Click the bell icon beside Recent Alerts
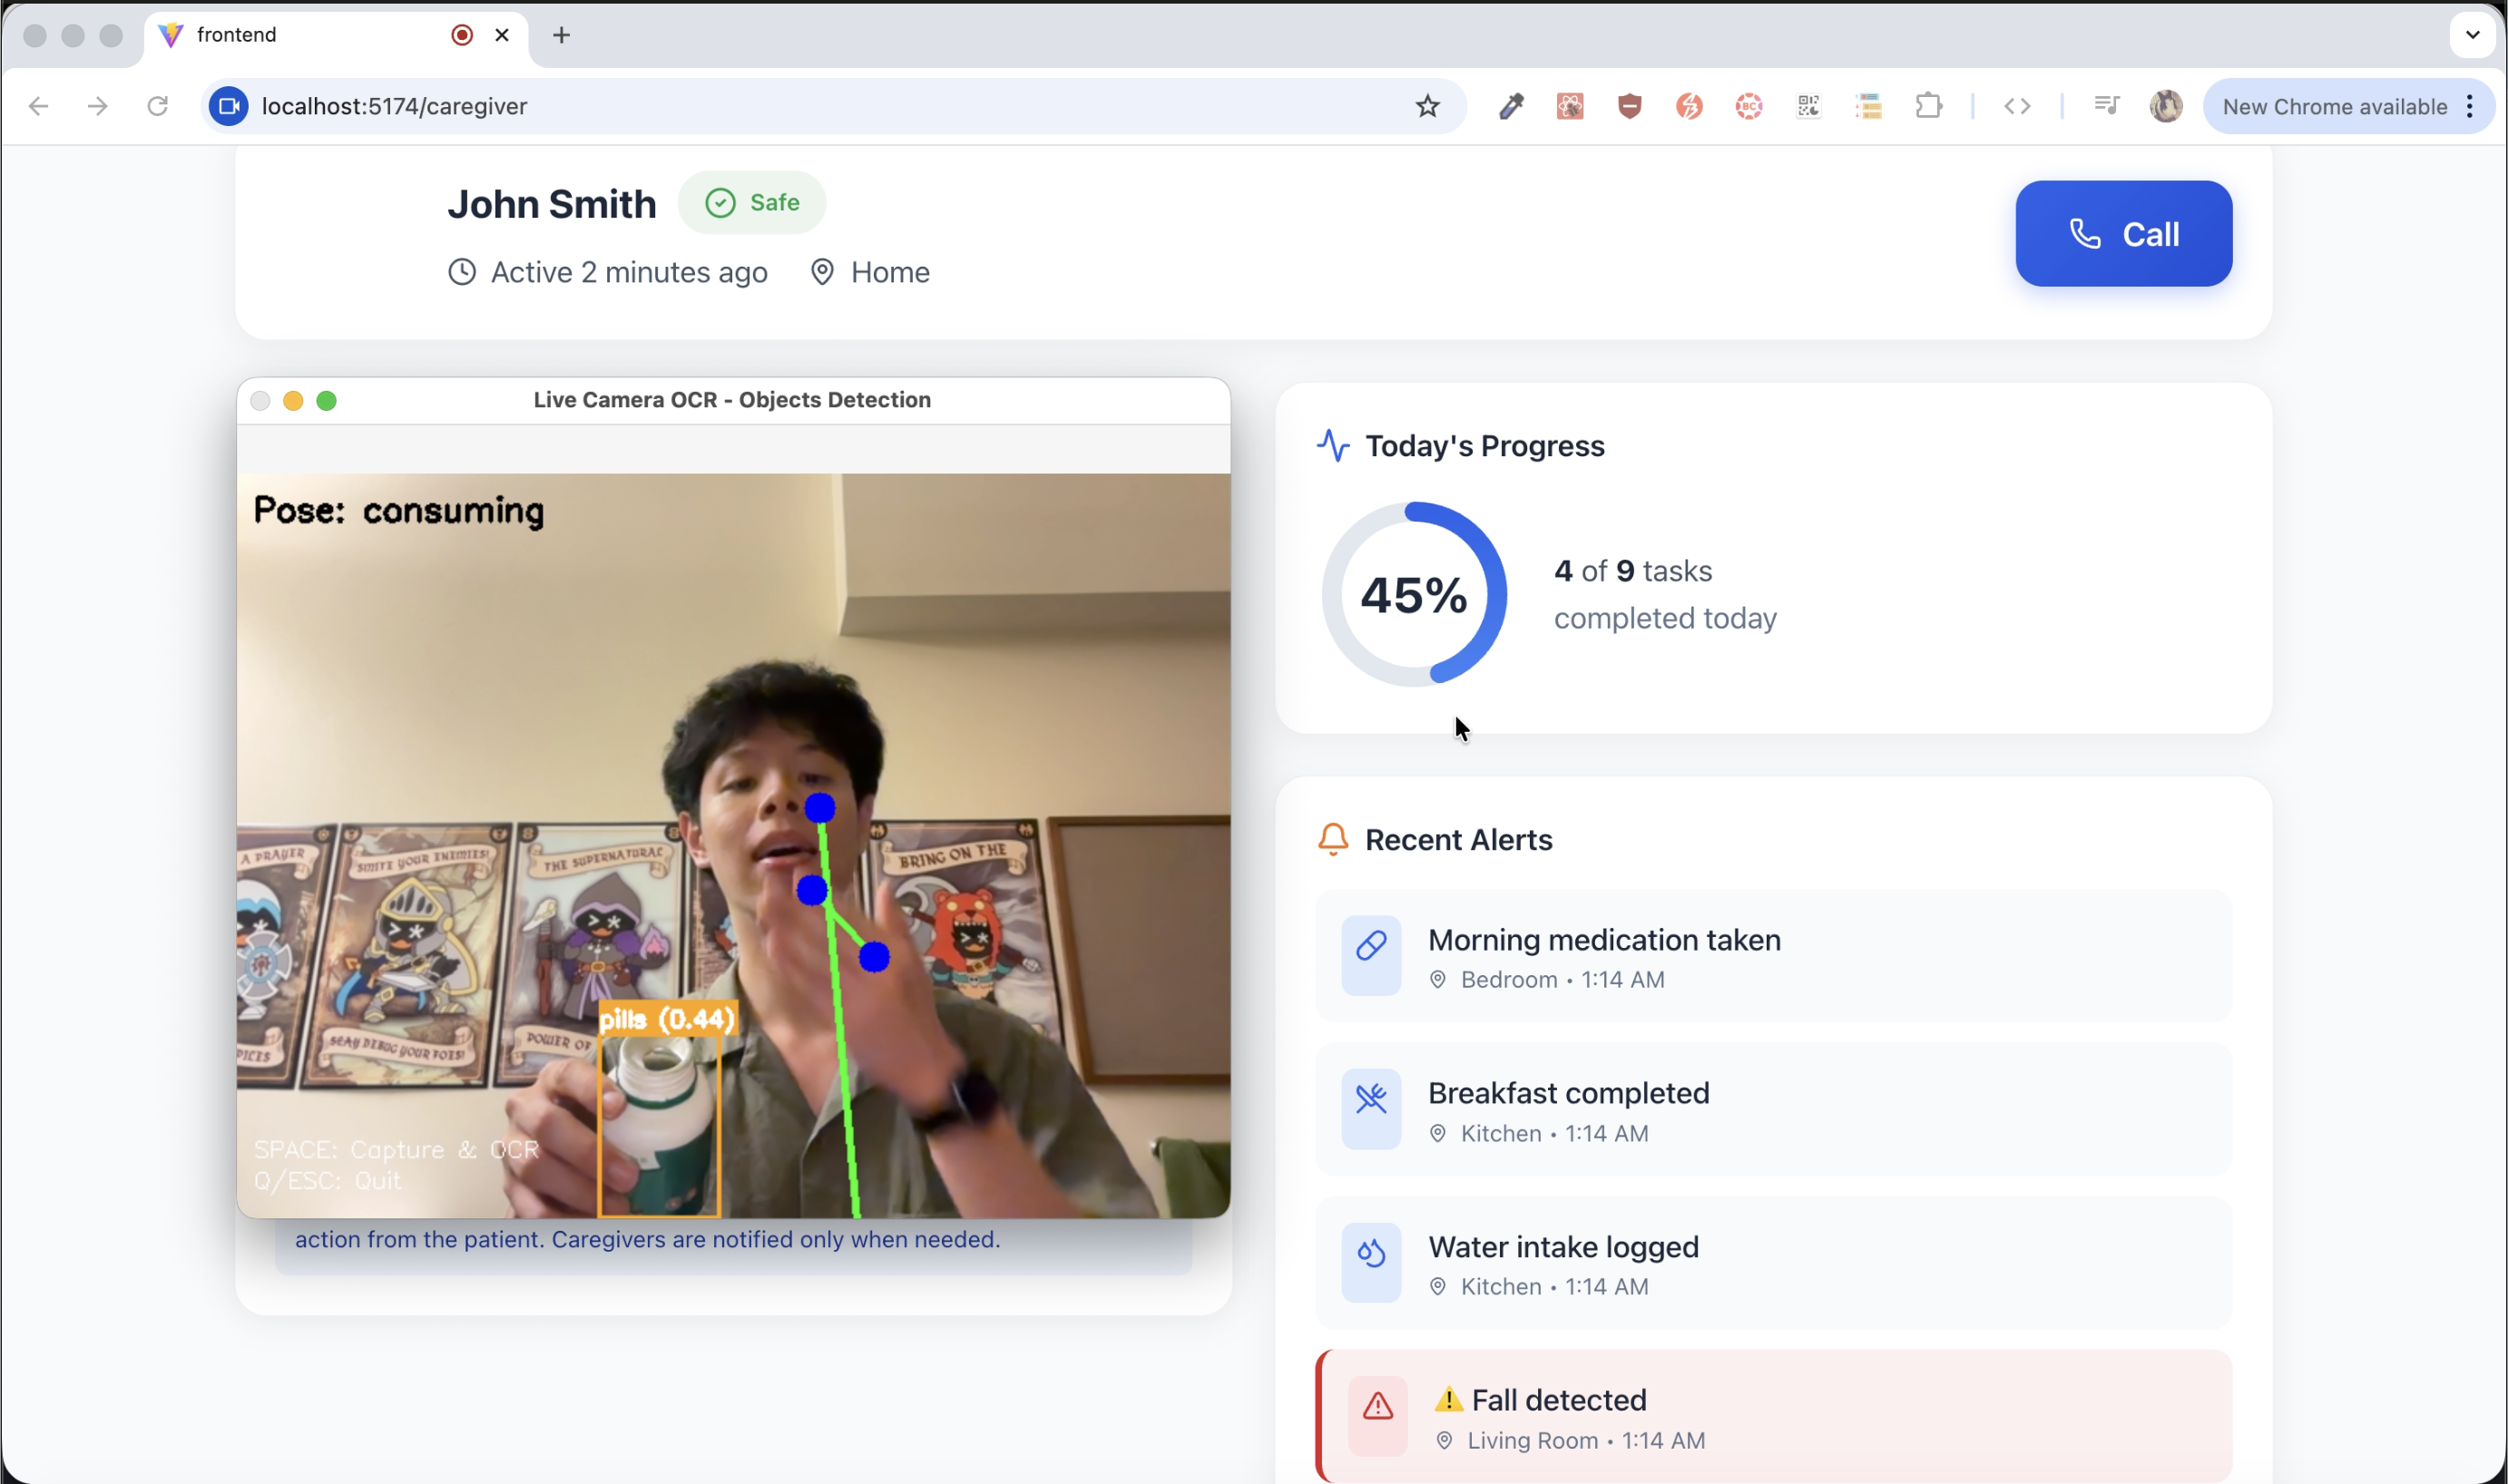Viewport: 2508px width, 1484px height. click(1332, 839)
